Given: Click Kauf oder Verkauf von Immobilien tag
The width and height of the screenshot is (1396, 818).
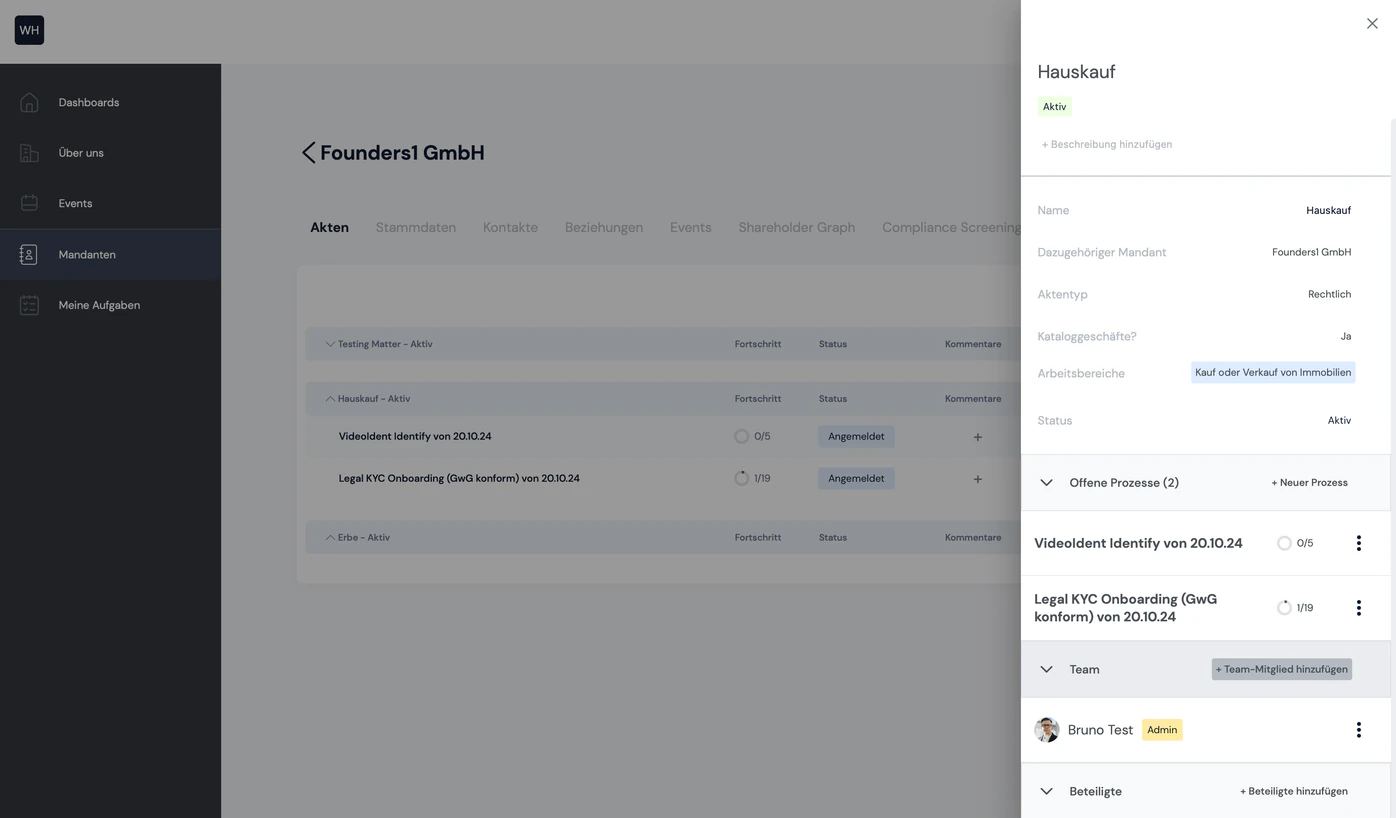Looking at the screenshot, I should [1273, 373].
